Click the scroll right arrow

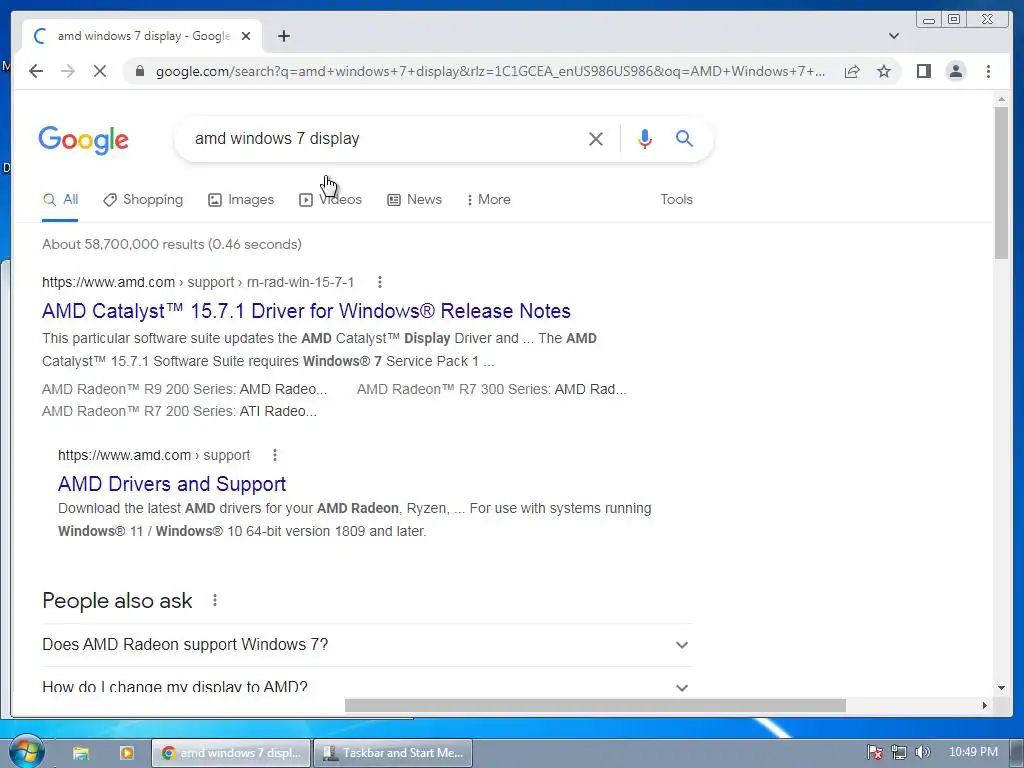[x=985, y=705]
